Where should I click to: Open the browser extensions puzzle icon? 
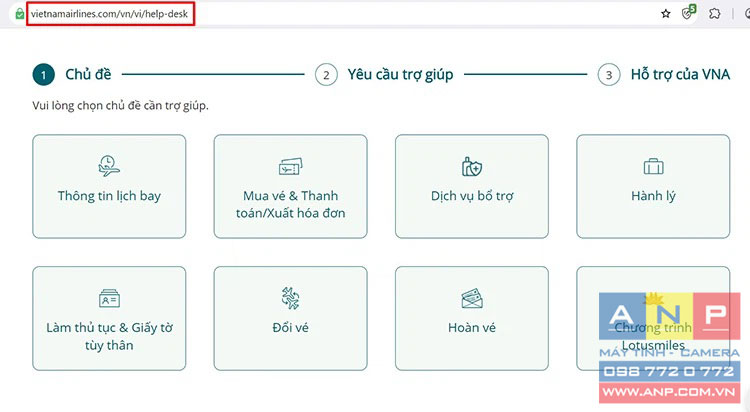(715, 13)
